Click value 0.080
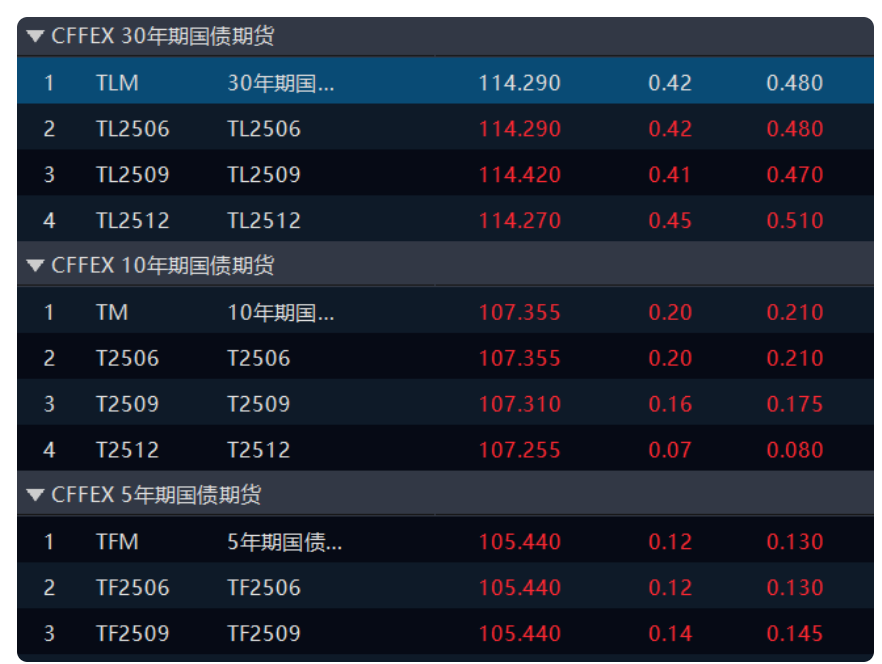 point(795,450)
